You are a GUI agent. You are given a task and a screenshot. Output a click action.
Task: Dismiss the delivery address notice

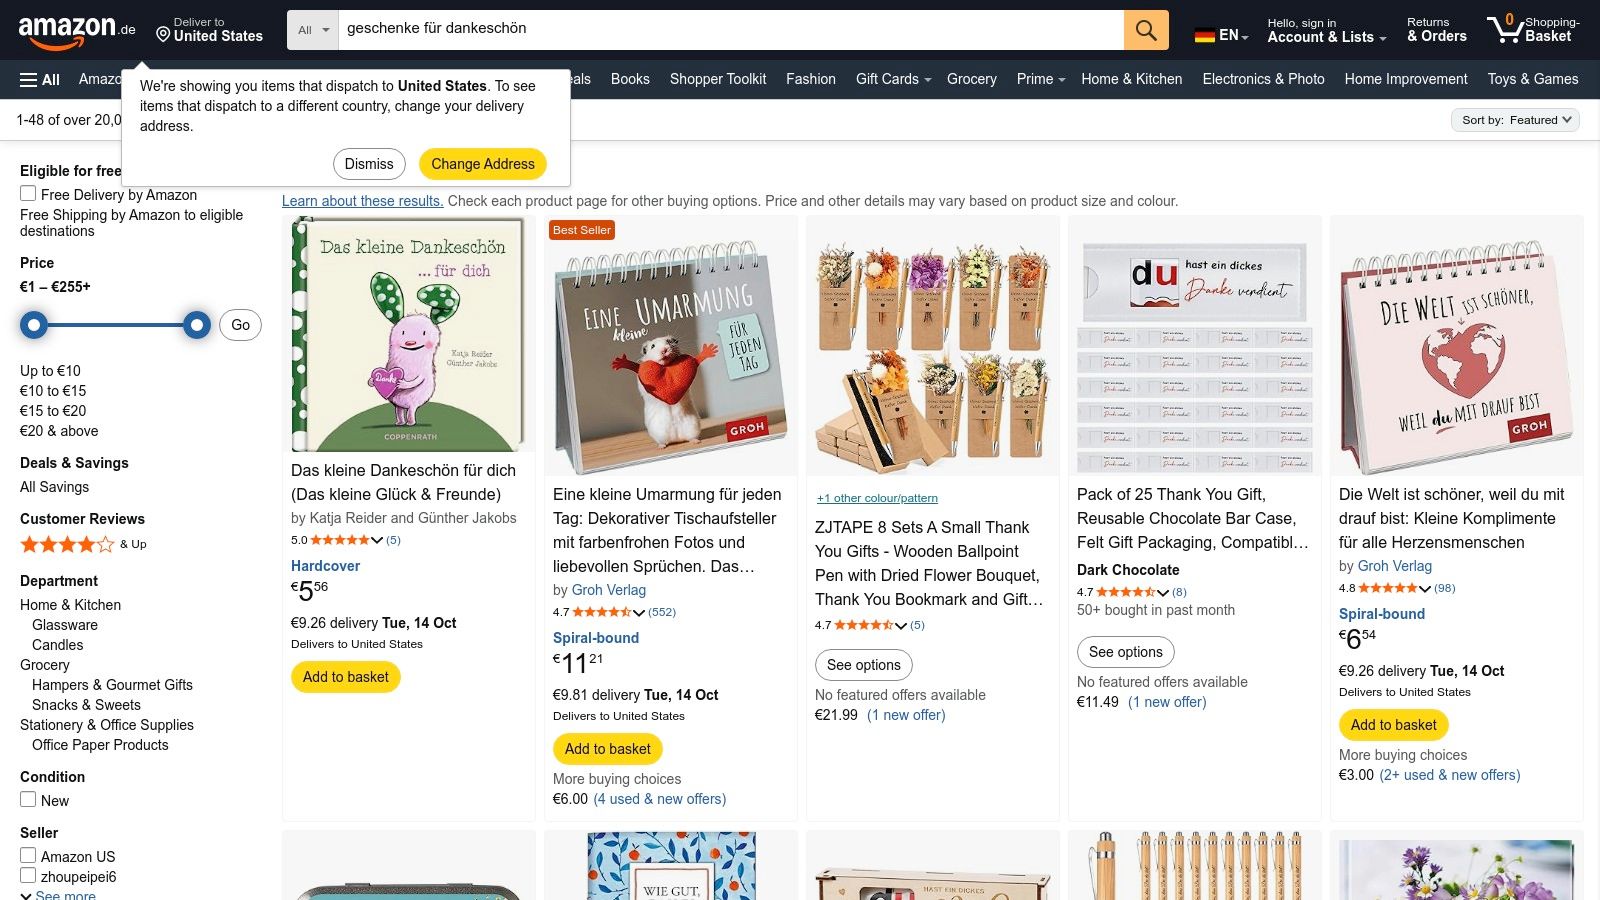pos(369,164)
